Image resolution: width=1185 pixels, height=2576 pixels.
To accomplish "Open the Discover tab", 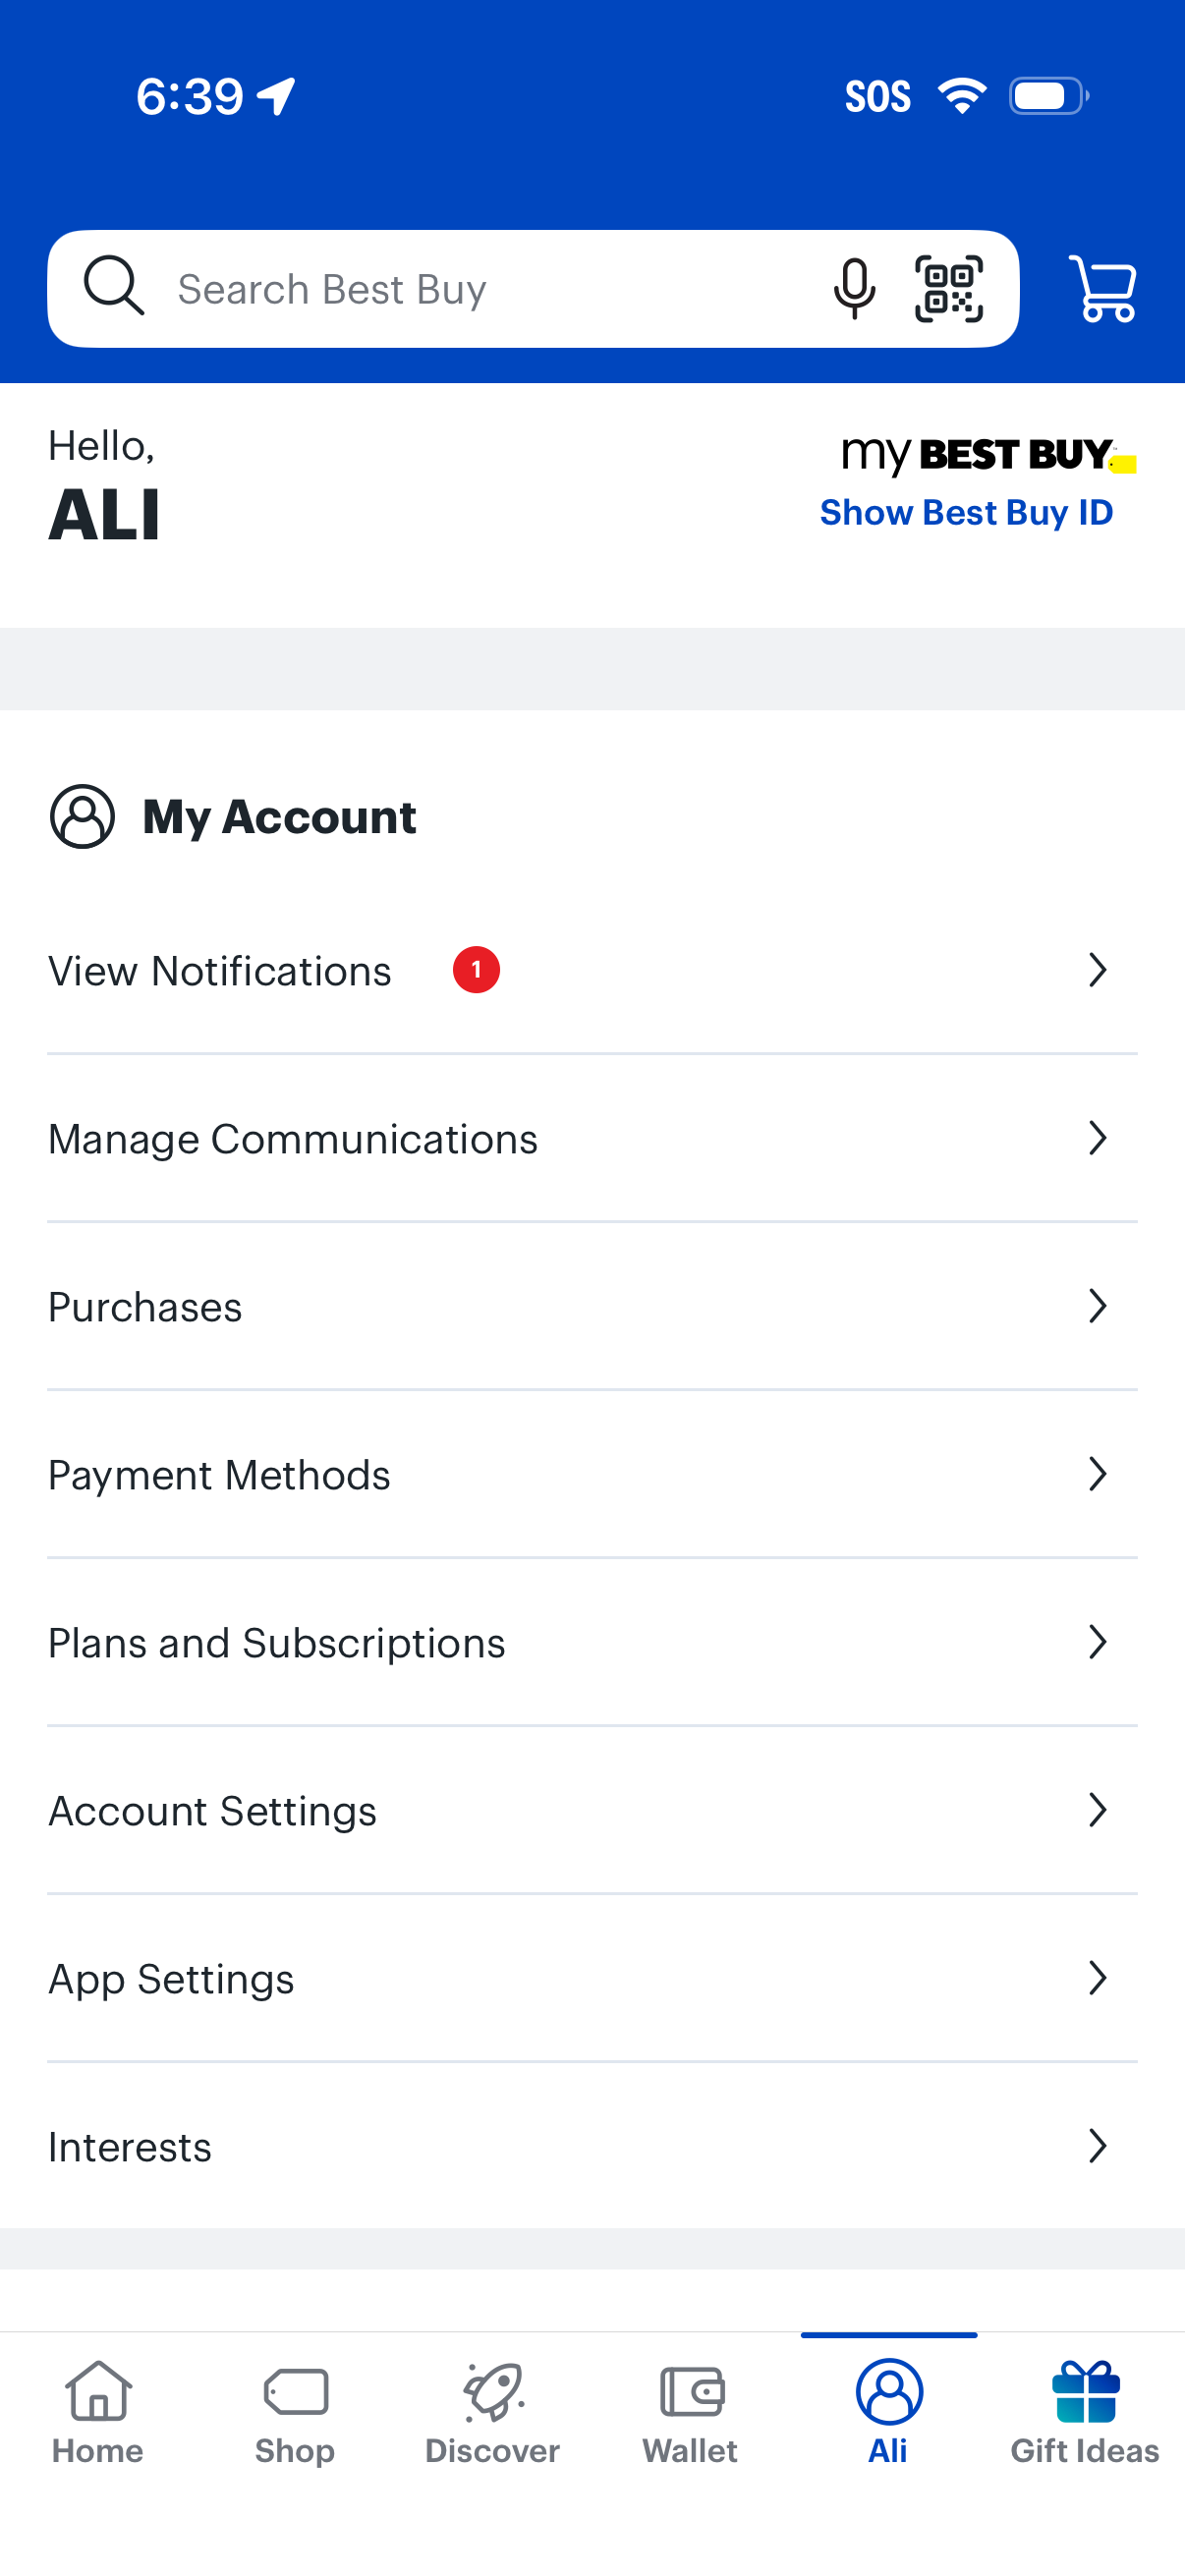I will coord(492,2412).
